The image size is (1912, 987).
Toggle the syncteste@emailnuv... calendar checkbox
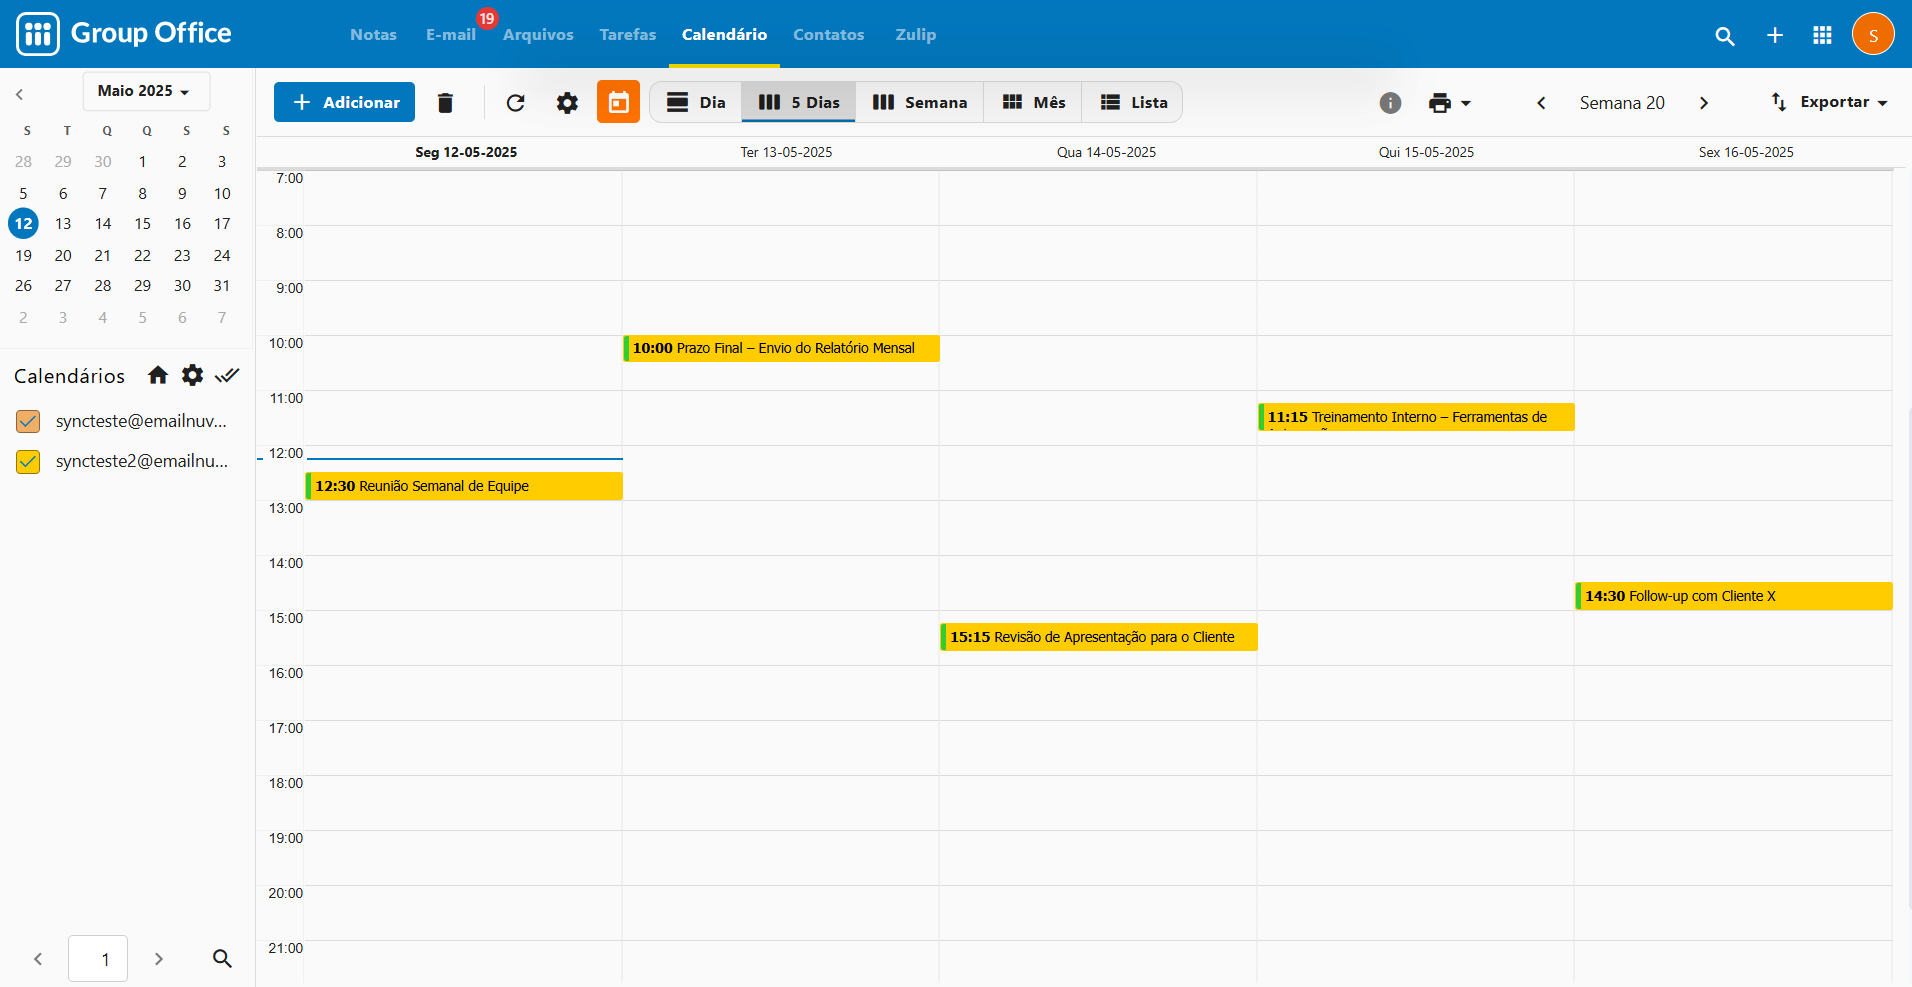[x=28, y=422]
